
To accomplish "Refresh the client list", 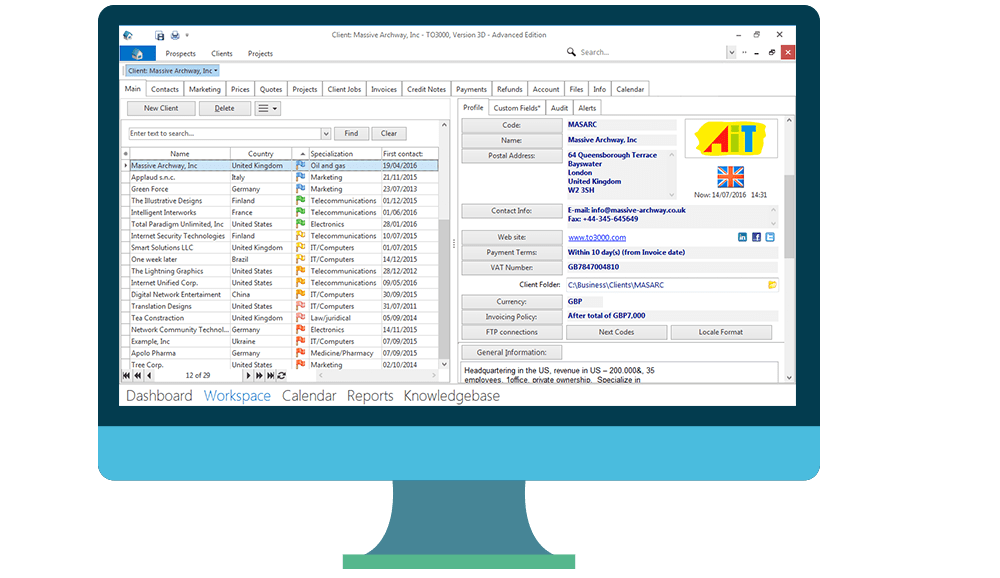I will click(x=282, y=374).
